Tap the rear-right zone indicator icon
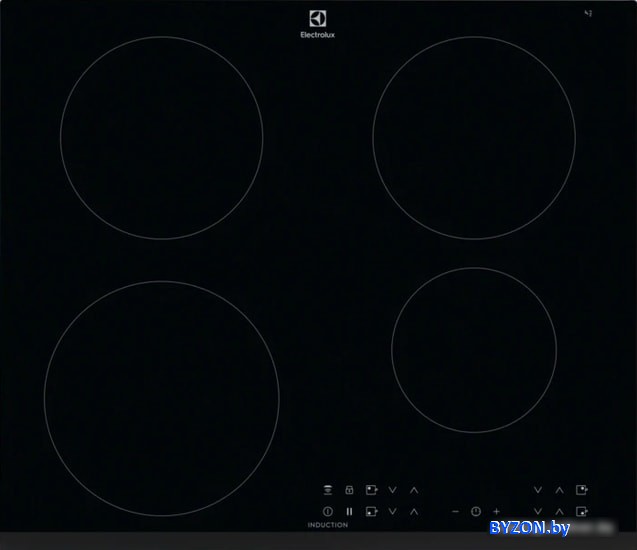 pos(582,490)
